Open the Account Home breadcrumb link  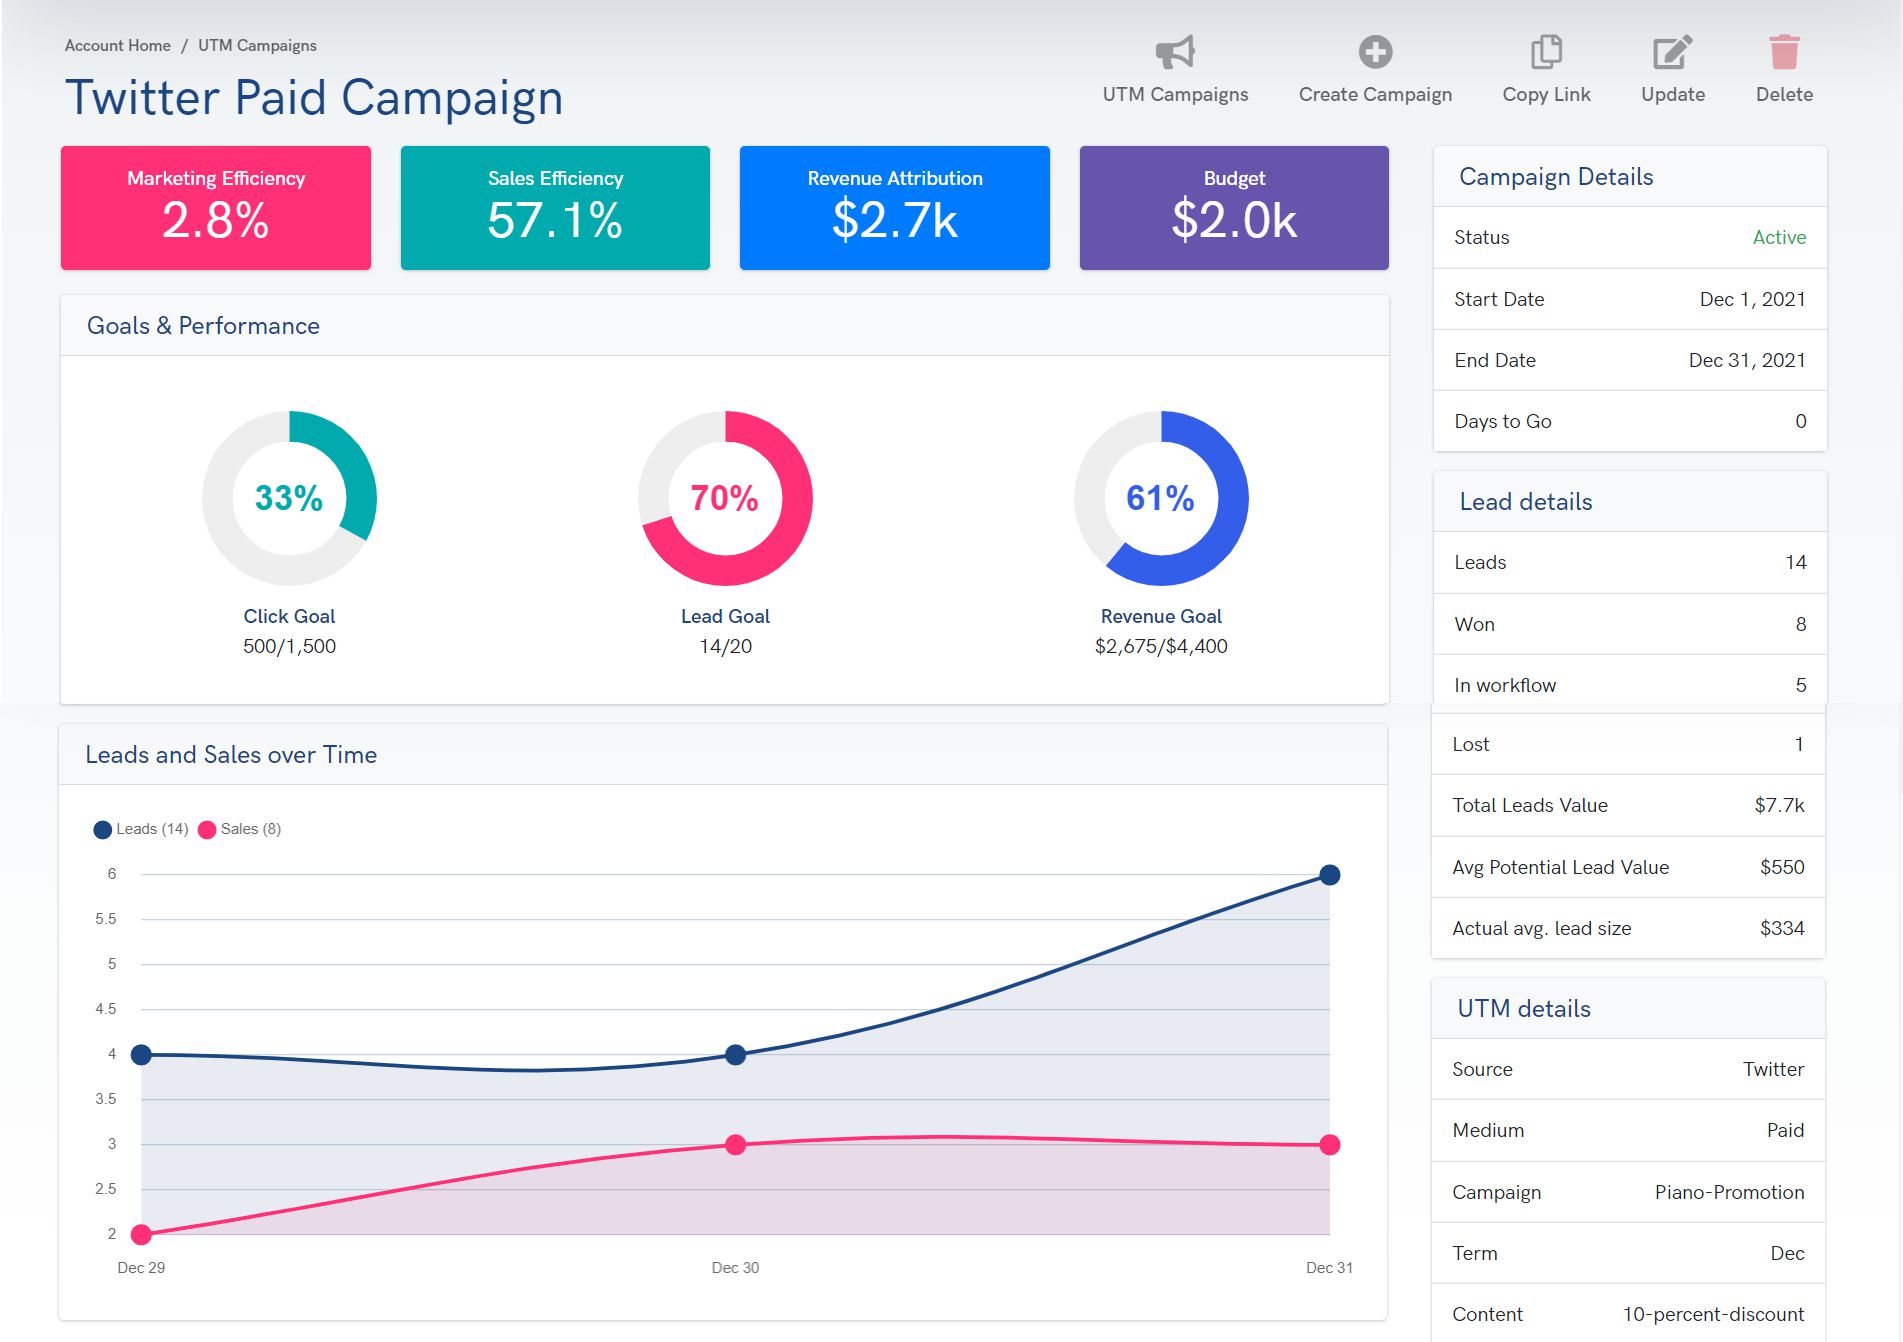point(118,45)
